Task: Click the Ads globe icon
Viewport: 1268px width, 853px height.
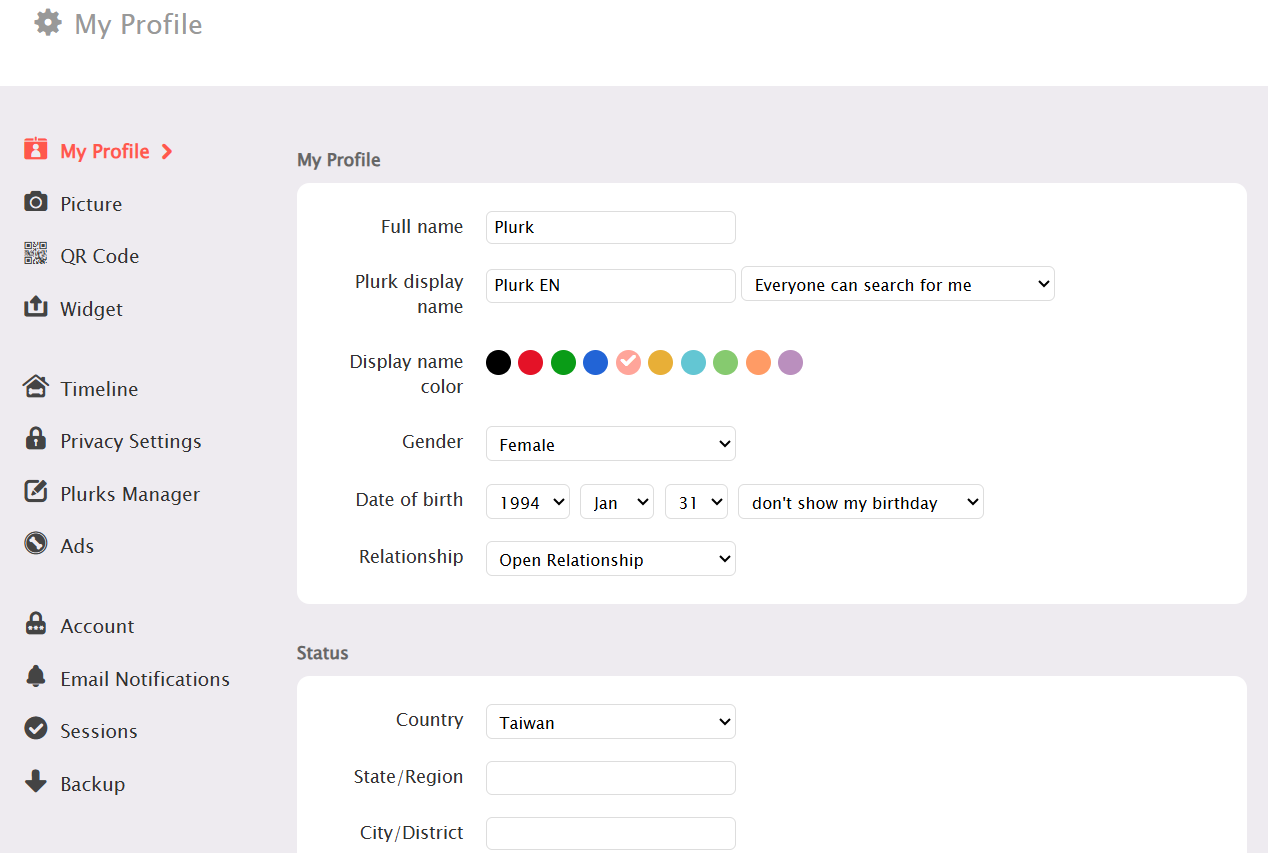Action: 36,544
